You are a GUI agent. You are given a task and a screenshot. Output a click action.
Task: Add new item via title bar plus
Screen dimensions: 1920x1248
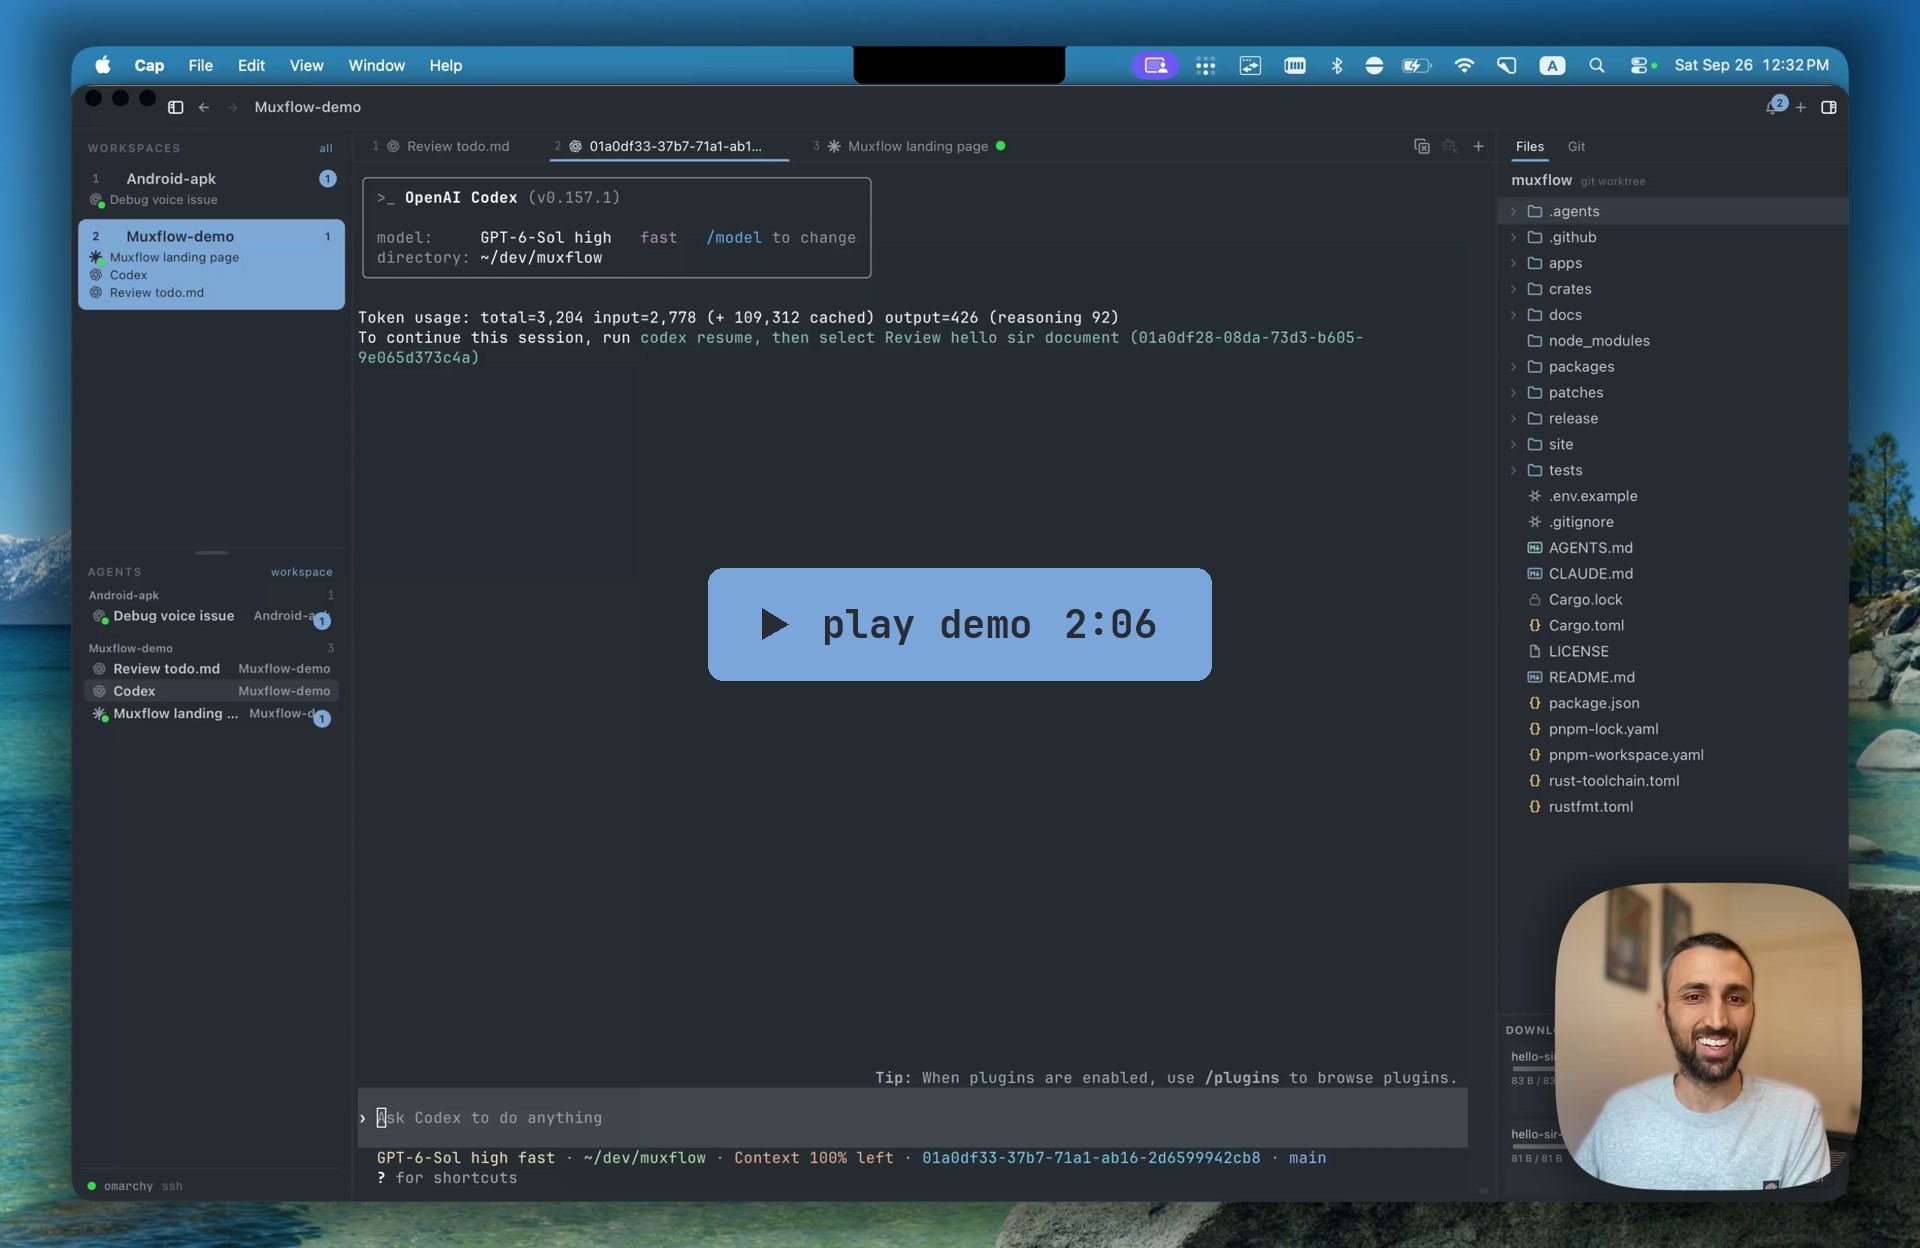(1801, 107)
